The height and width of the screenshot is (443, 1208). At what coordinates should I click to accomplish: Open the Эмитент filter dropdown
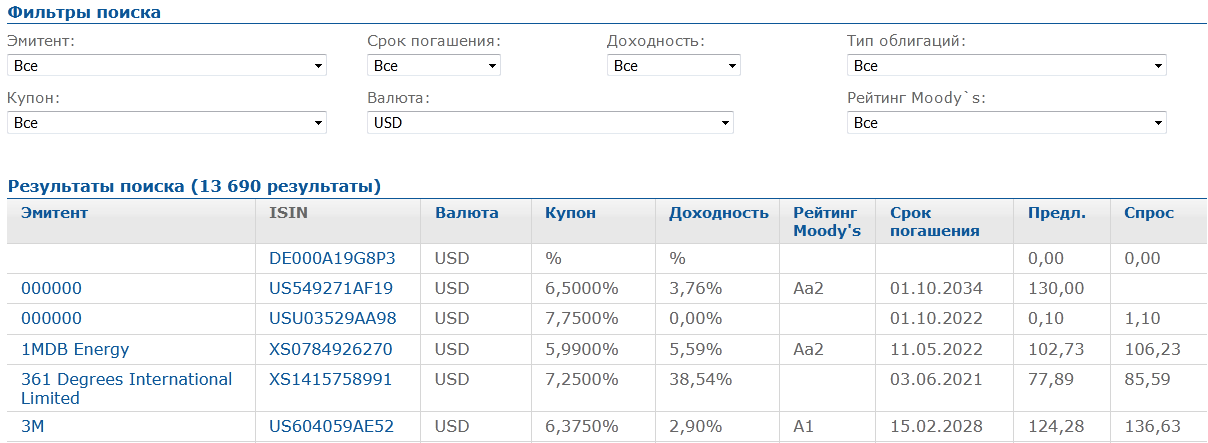point(166,66)
